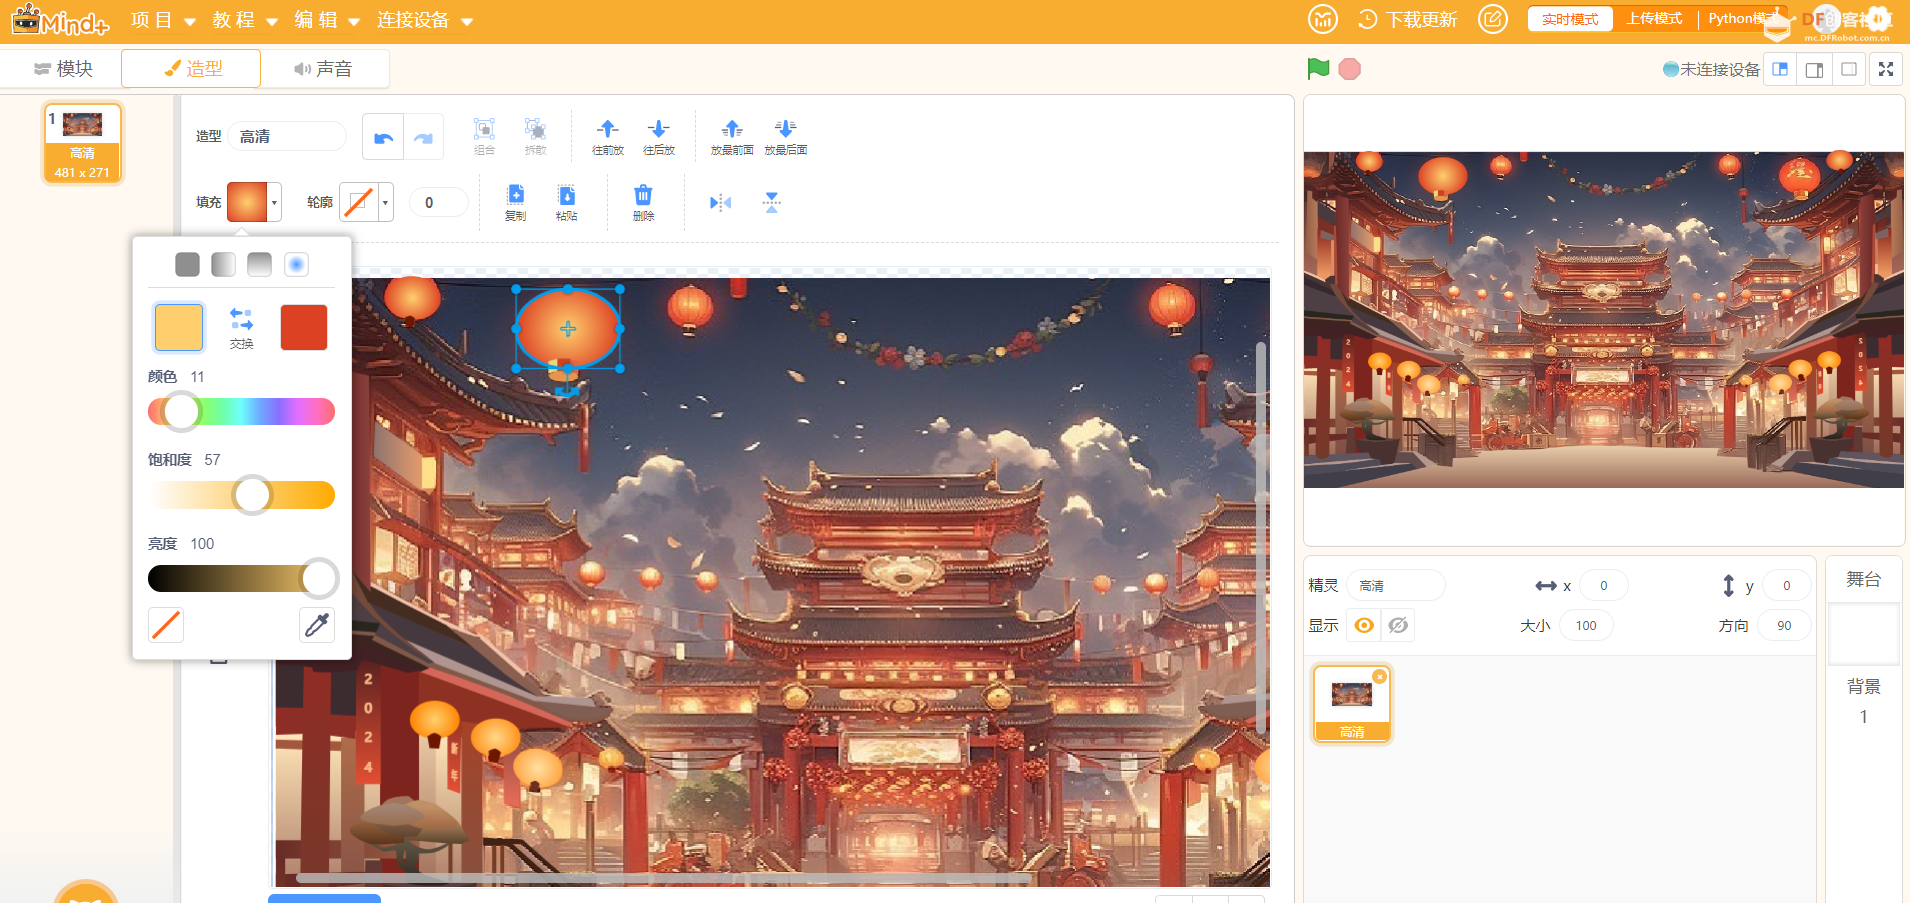
Task: Adjust the 饱和度 saturation slider
Action: pos(241,495)
